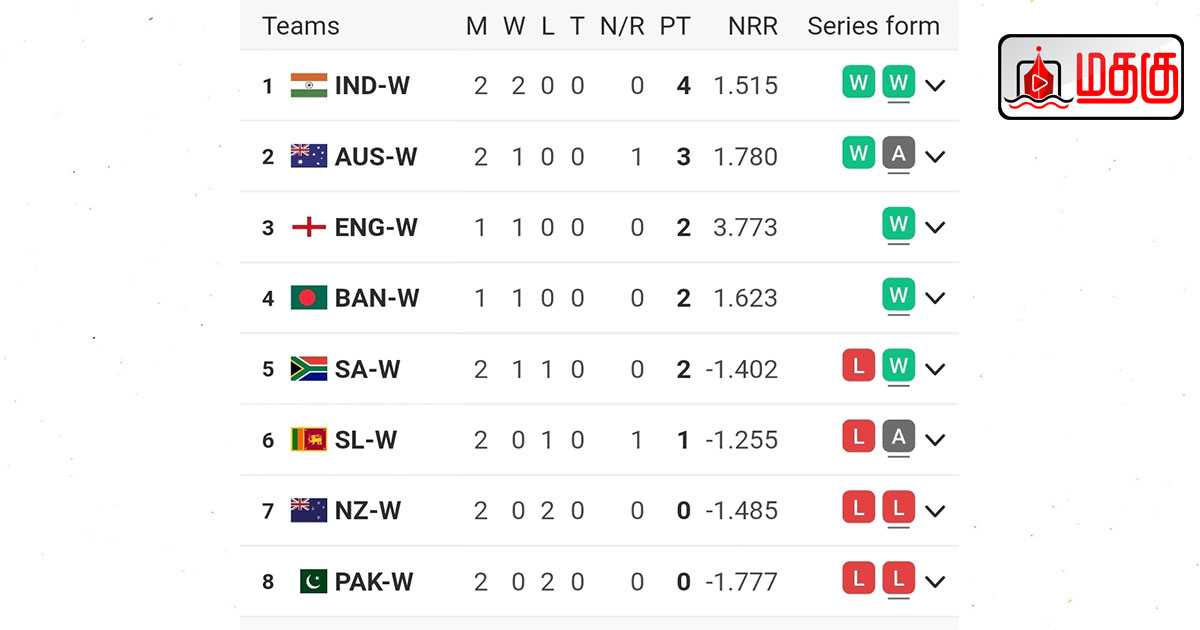Click the India flag icon

click(309, 86)
